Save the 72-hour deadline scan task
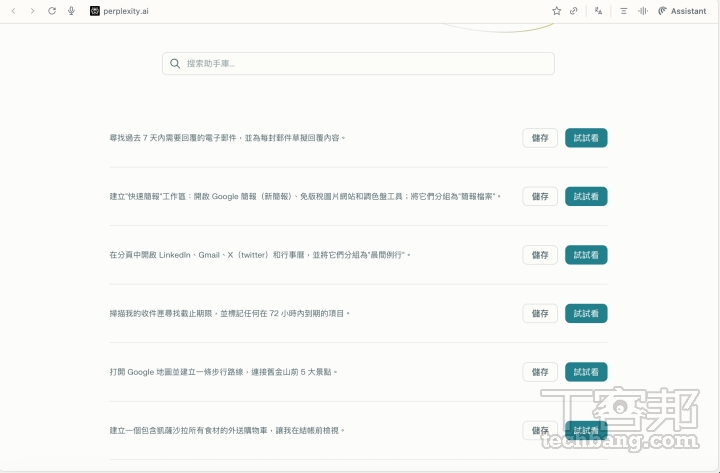 tap(540, 313)
